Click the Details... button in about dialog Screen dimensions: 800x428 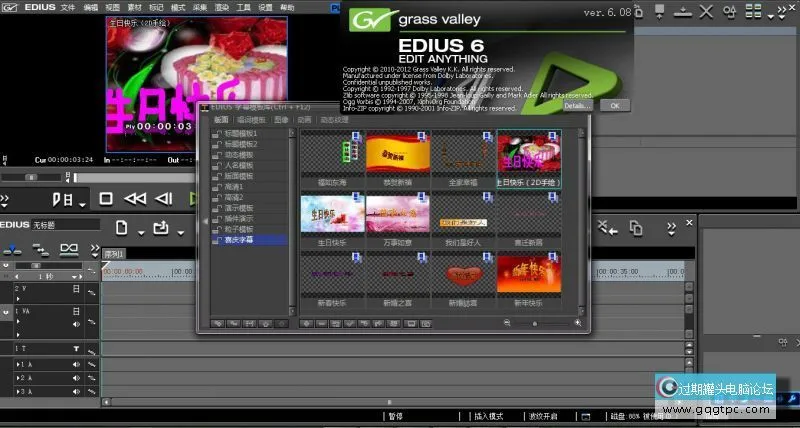click(x=577, y=104)
